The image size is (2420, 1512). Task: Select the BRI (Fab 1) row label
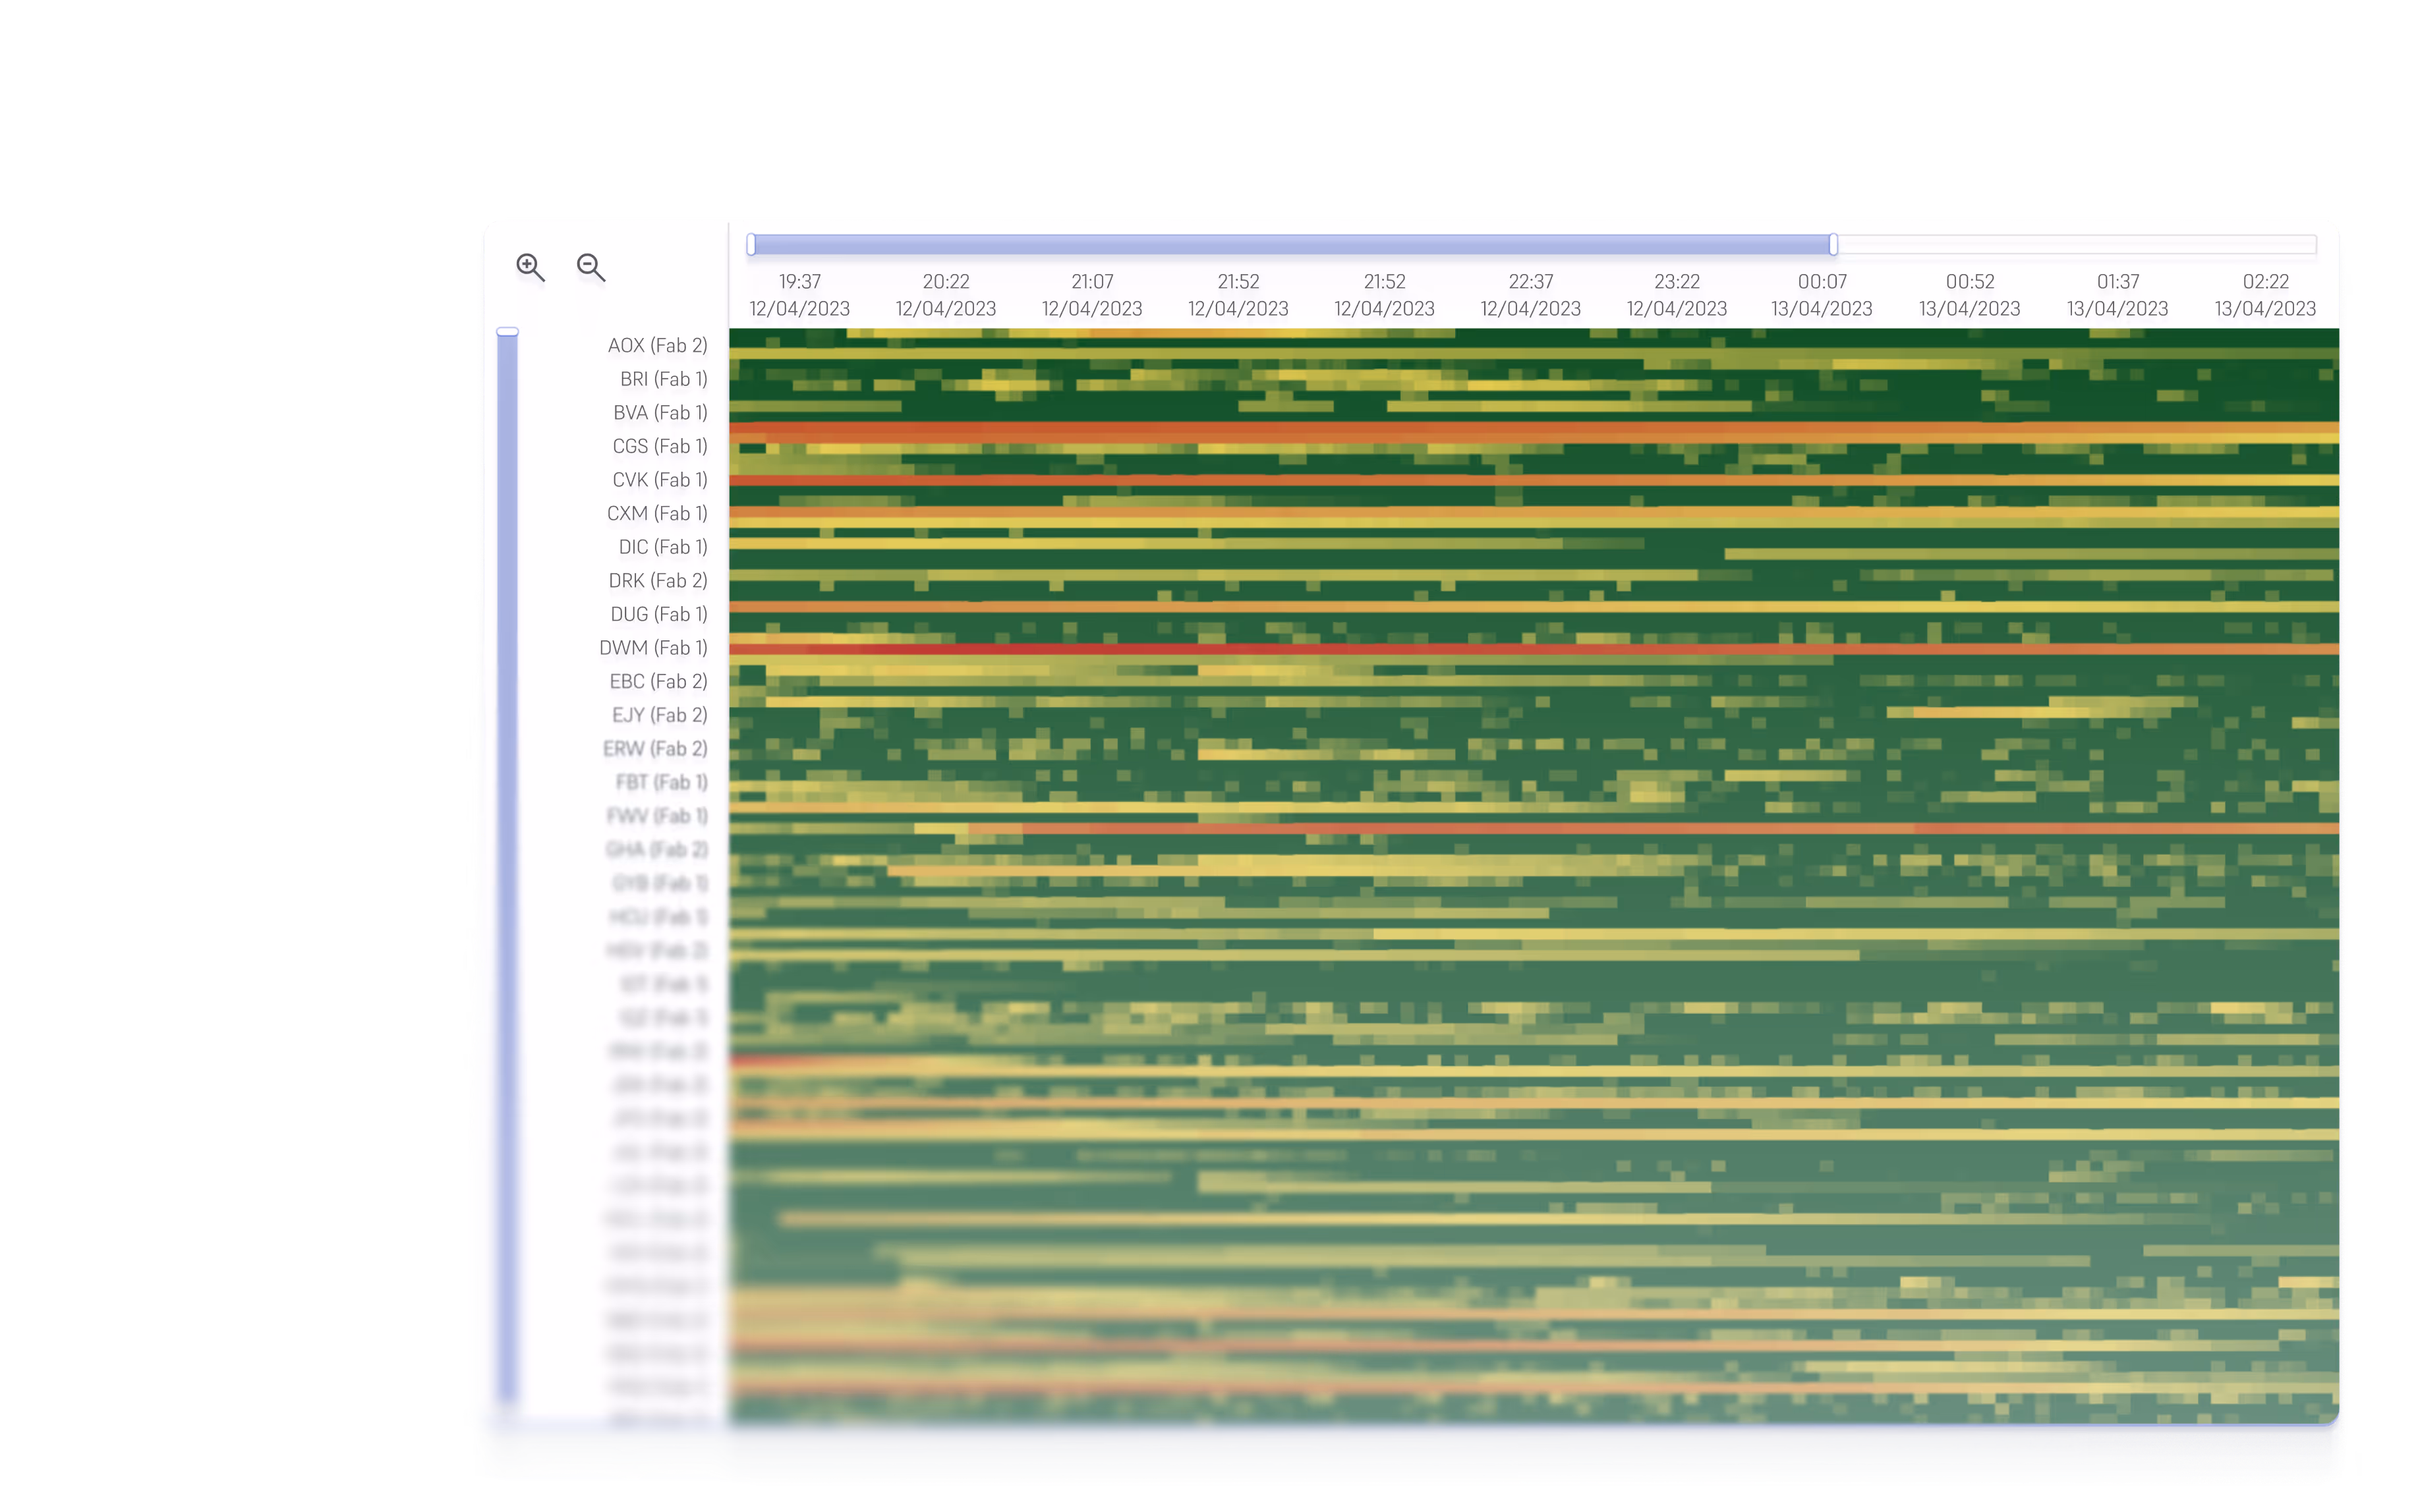click(x=663, y=379)
